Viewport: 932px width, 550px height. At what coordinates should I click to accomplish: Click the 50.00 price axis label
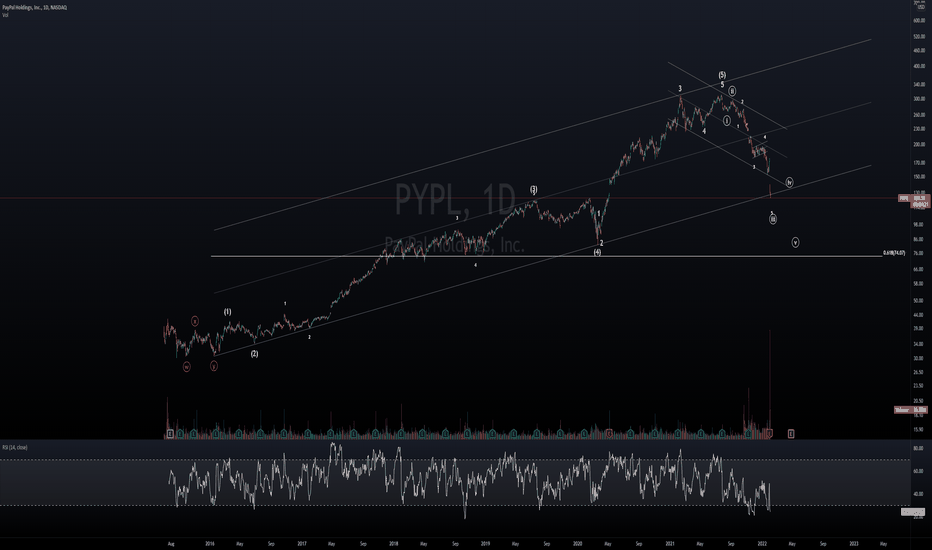click(x=918, y=301)
